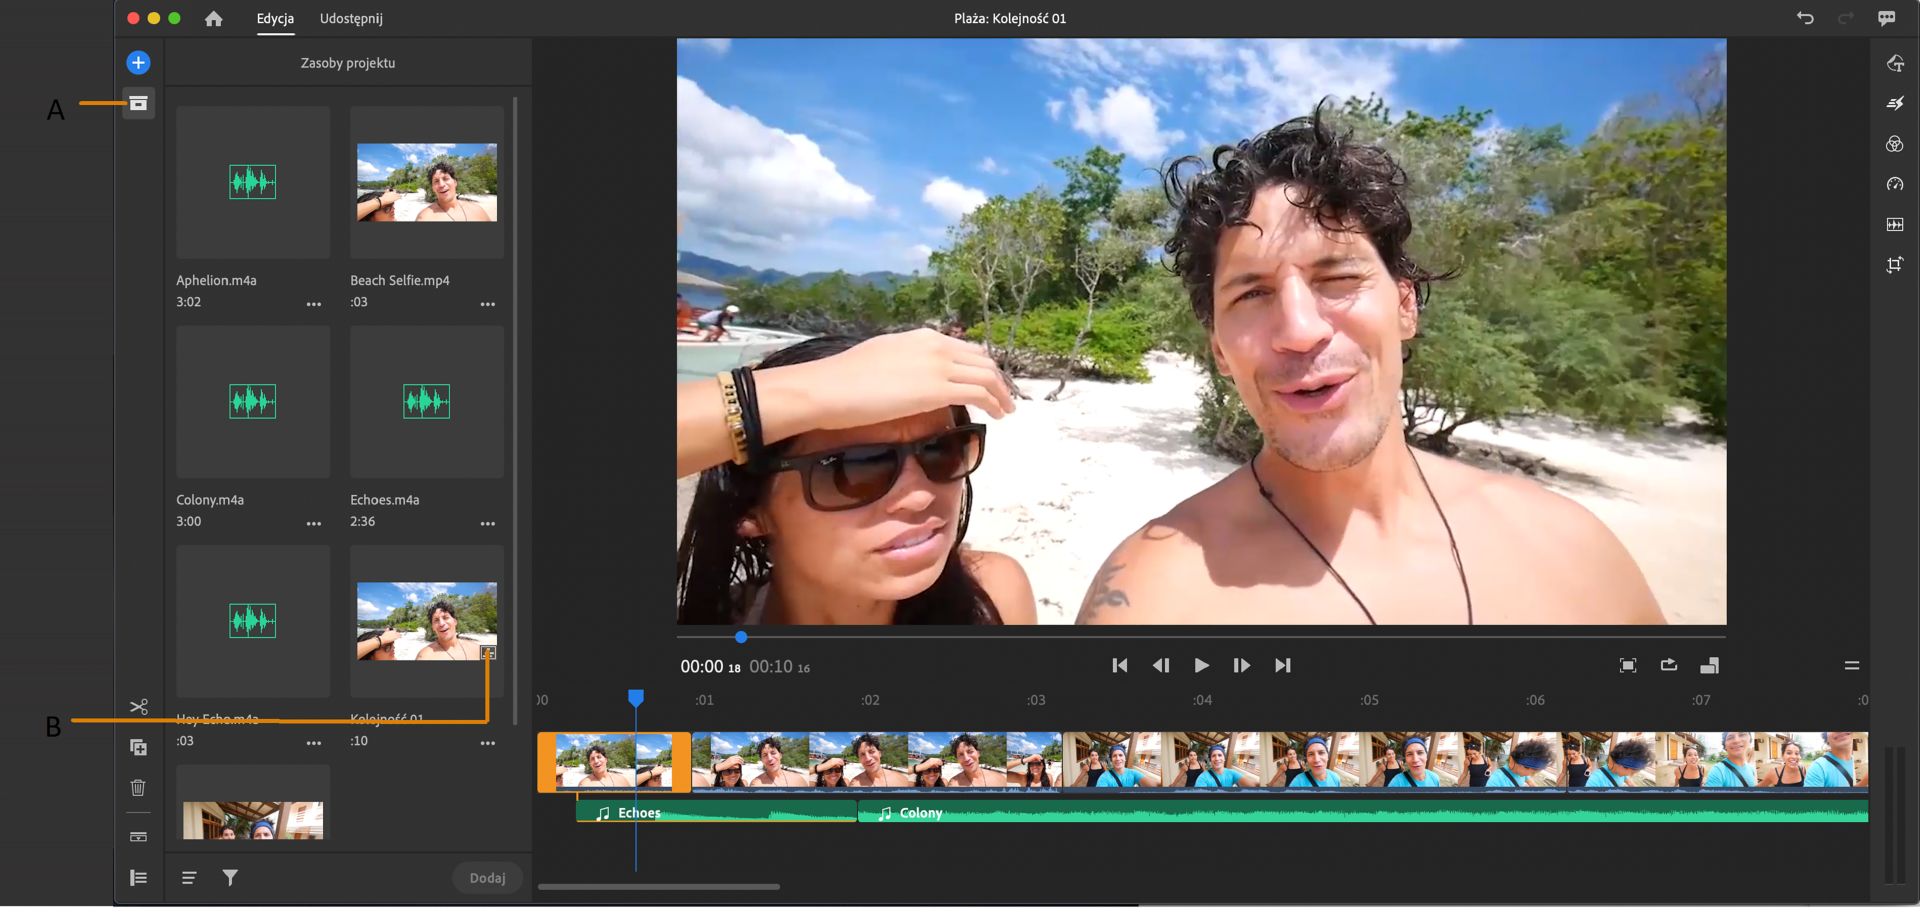Click the assets panel vertical scrollbar
This screenshot has width=1920, height=920.
[515, 410]
